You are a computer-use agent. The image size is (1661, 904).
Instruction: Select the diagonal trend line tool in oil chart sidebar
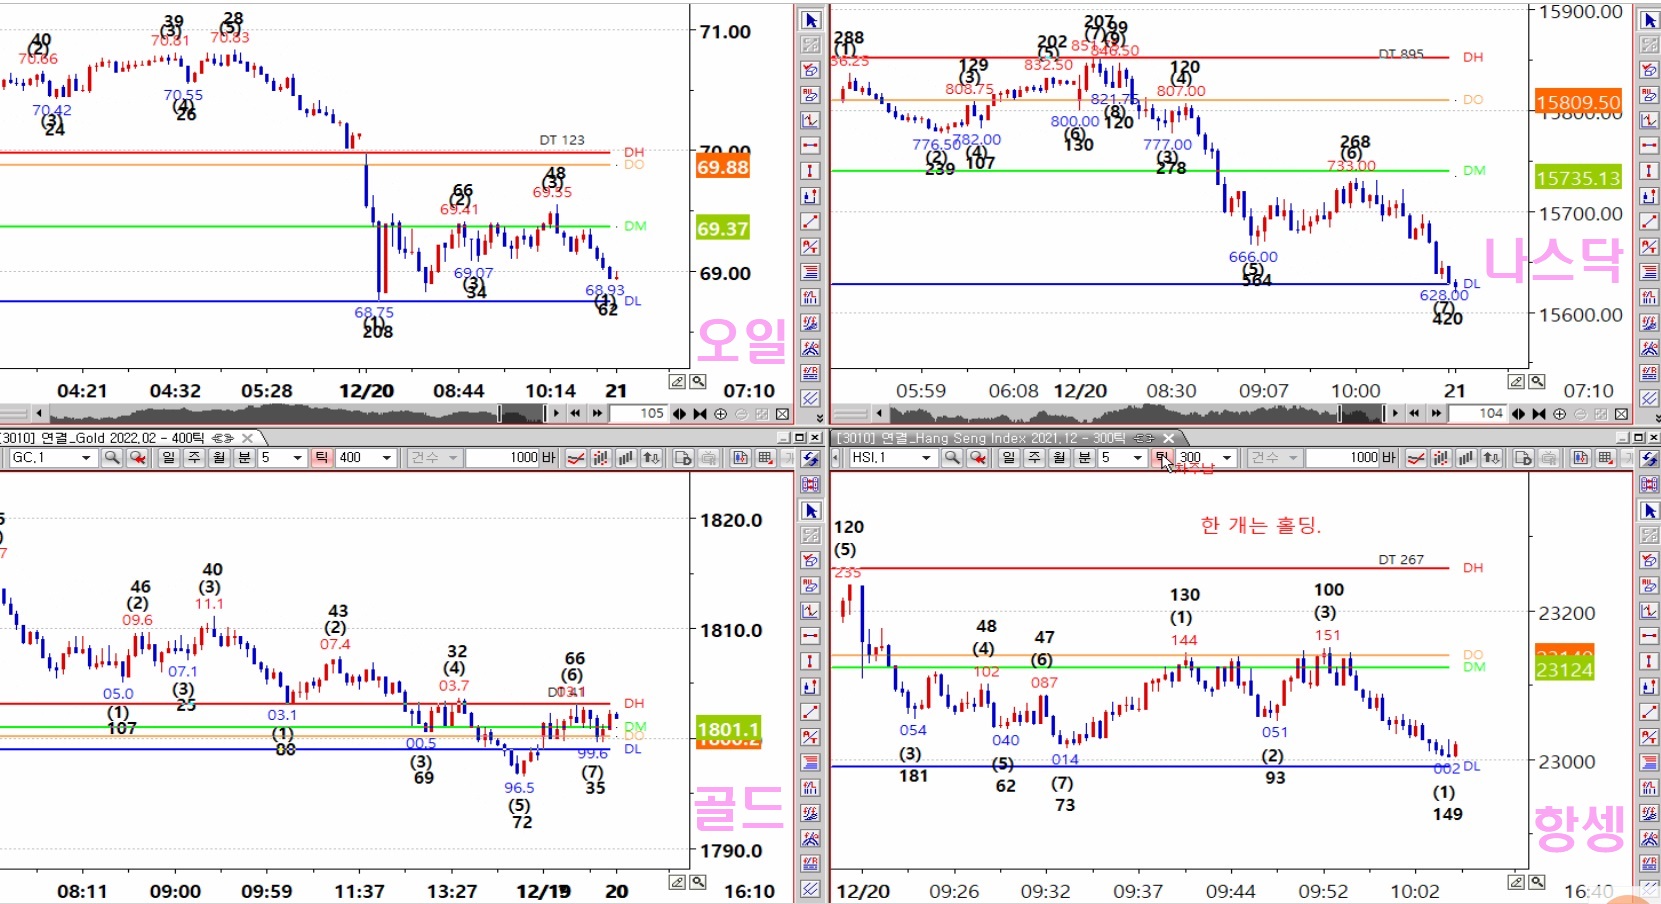pos(811,221)
